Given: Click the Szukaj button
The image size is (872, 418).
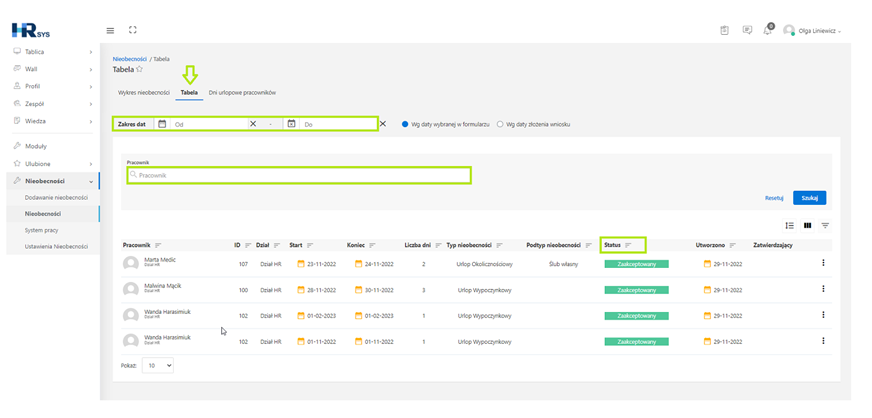Looking at the screenshot, I should point(809,198).
